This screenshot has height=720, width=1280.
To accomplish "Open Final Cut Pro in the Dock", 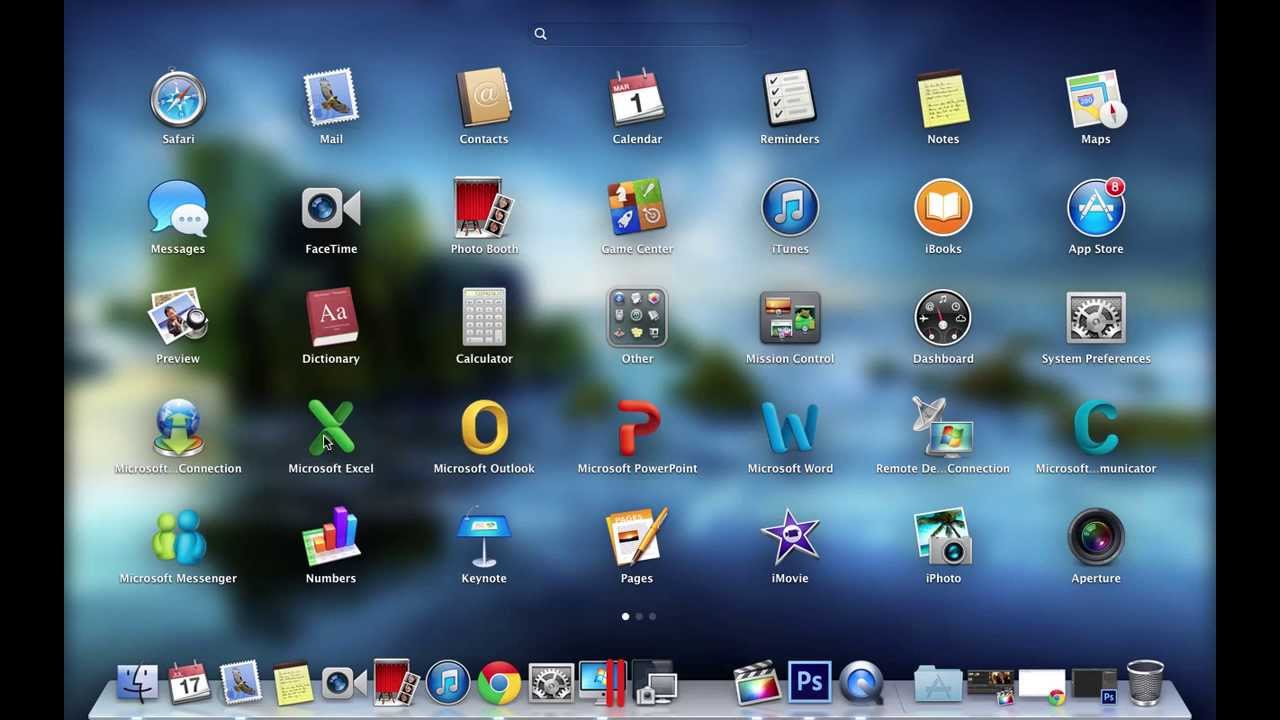I will (x=757, y=683).
